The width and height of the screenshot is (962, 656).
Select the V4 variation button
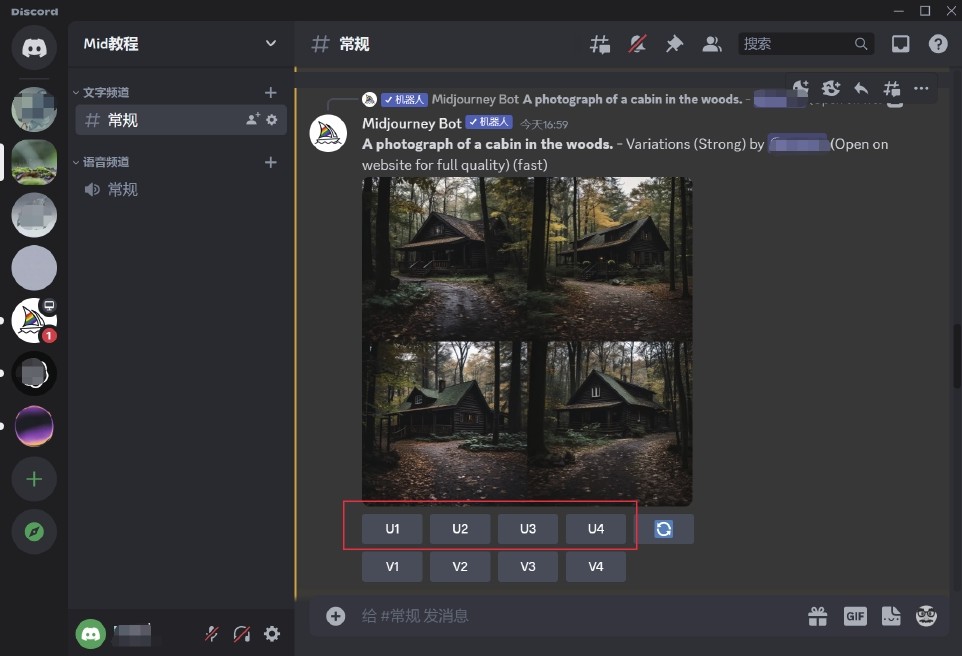click(x=596, y=566)
